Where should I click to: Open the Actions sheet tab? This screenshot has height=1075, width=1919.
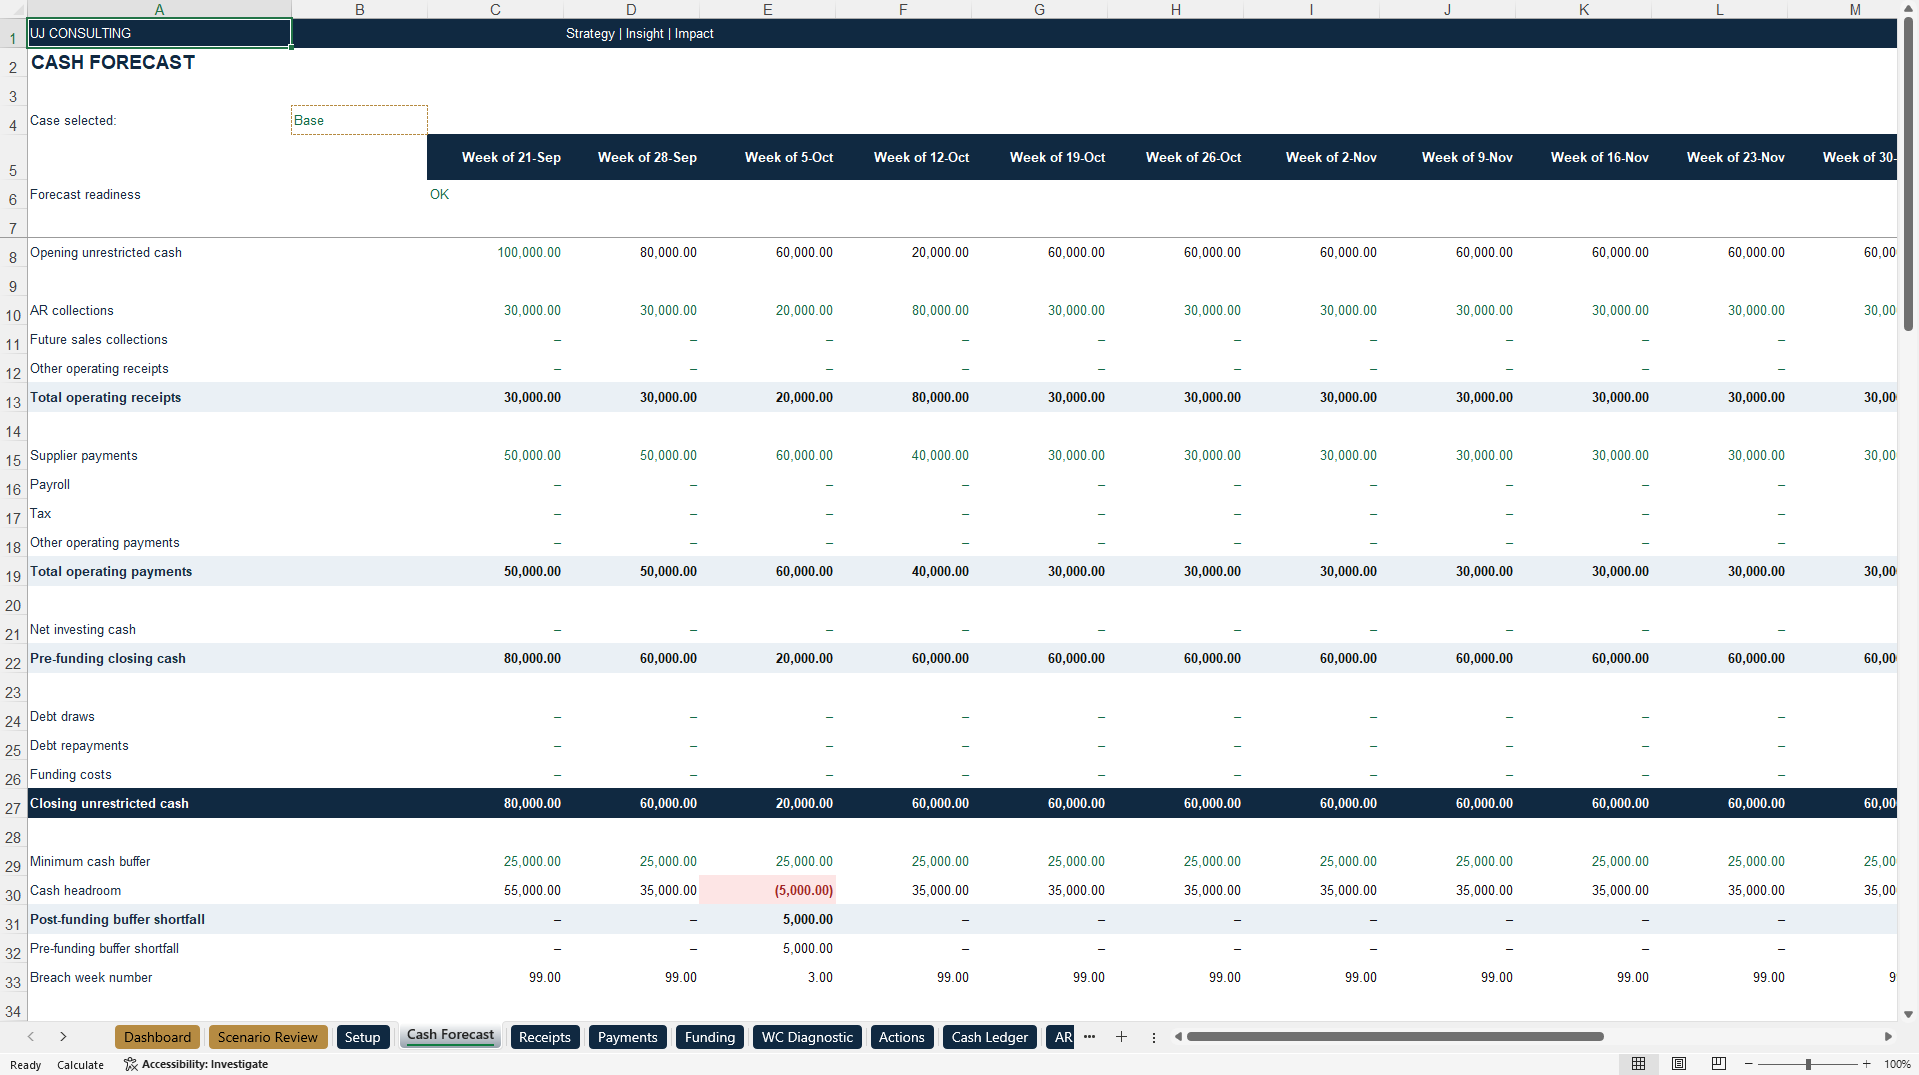[x=901, y=1037]
